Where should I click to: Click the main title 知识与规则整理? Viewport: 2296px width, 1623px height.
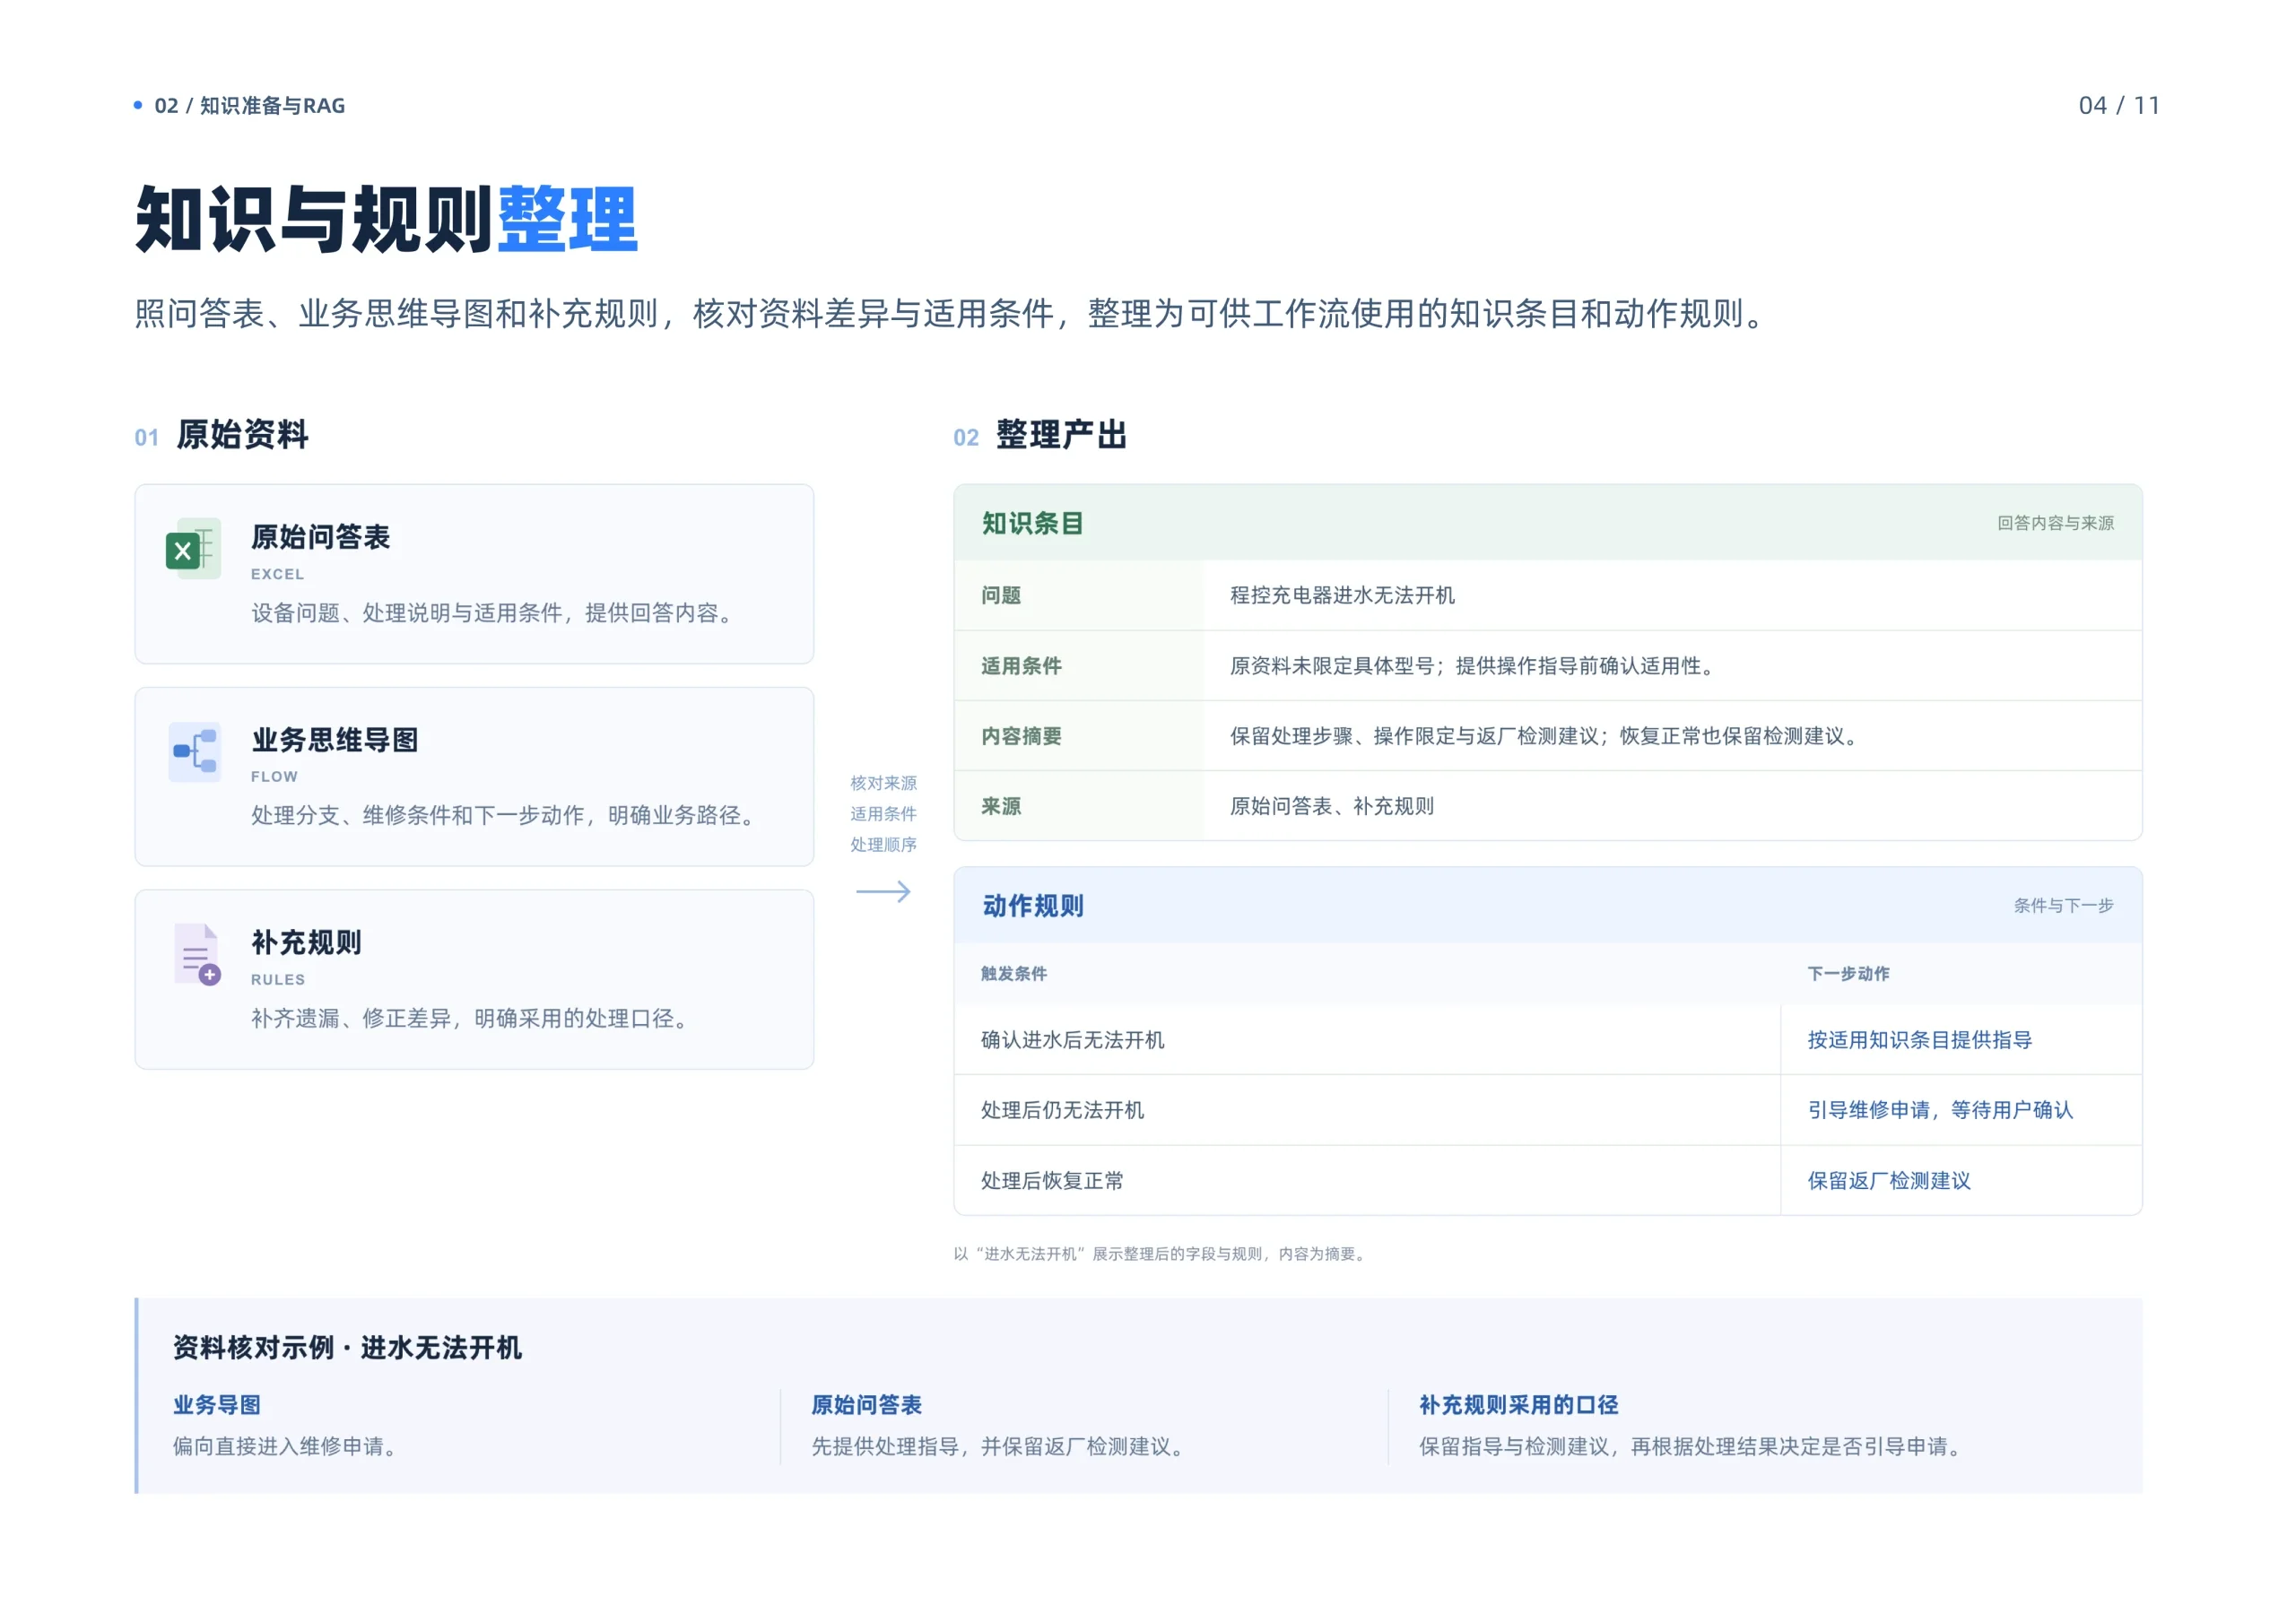coord(386,219)
